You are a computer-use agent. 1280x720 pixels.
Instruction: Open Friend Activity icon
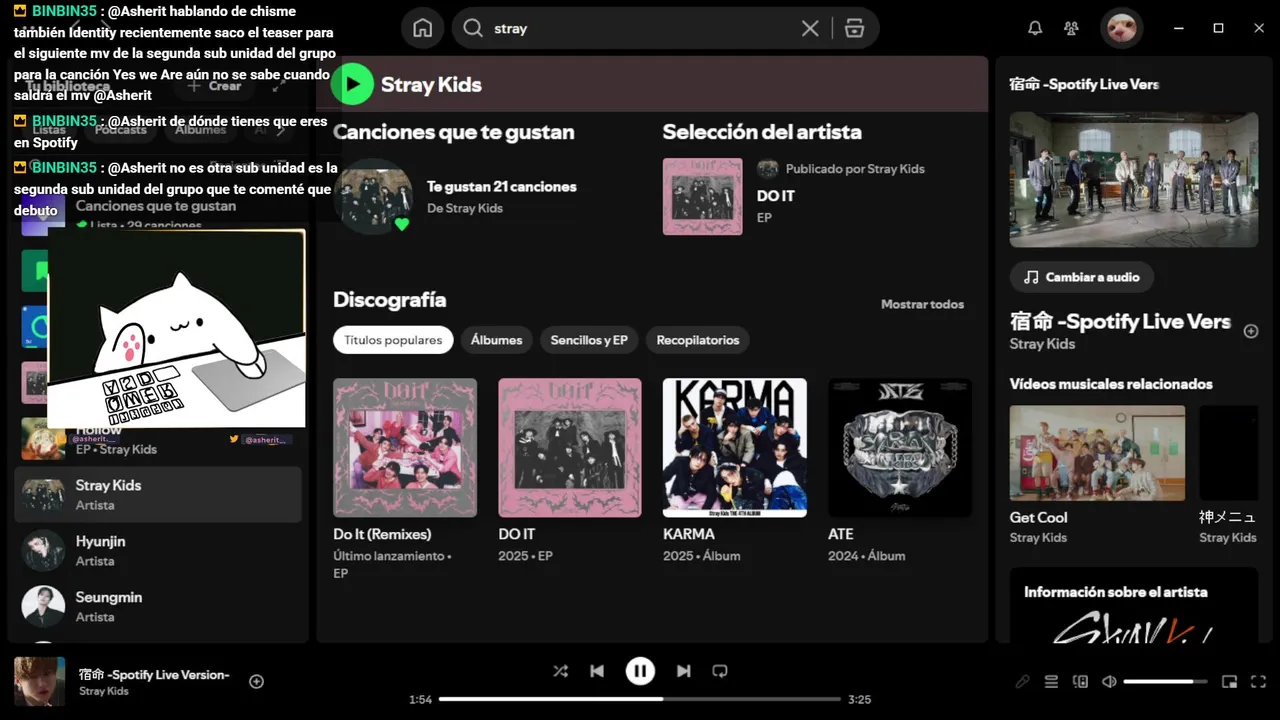(x=1072, y=28)
